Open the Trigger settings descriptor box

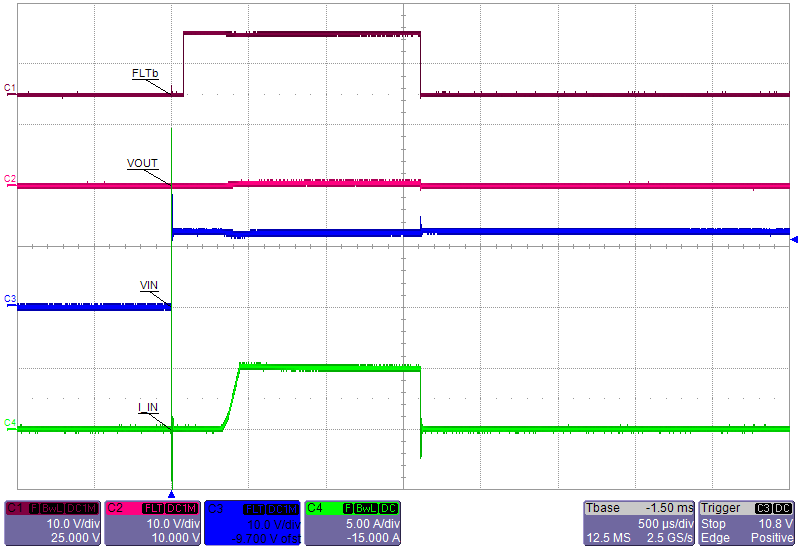[x=747, y=522]
